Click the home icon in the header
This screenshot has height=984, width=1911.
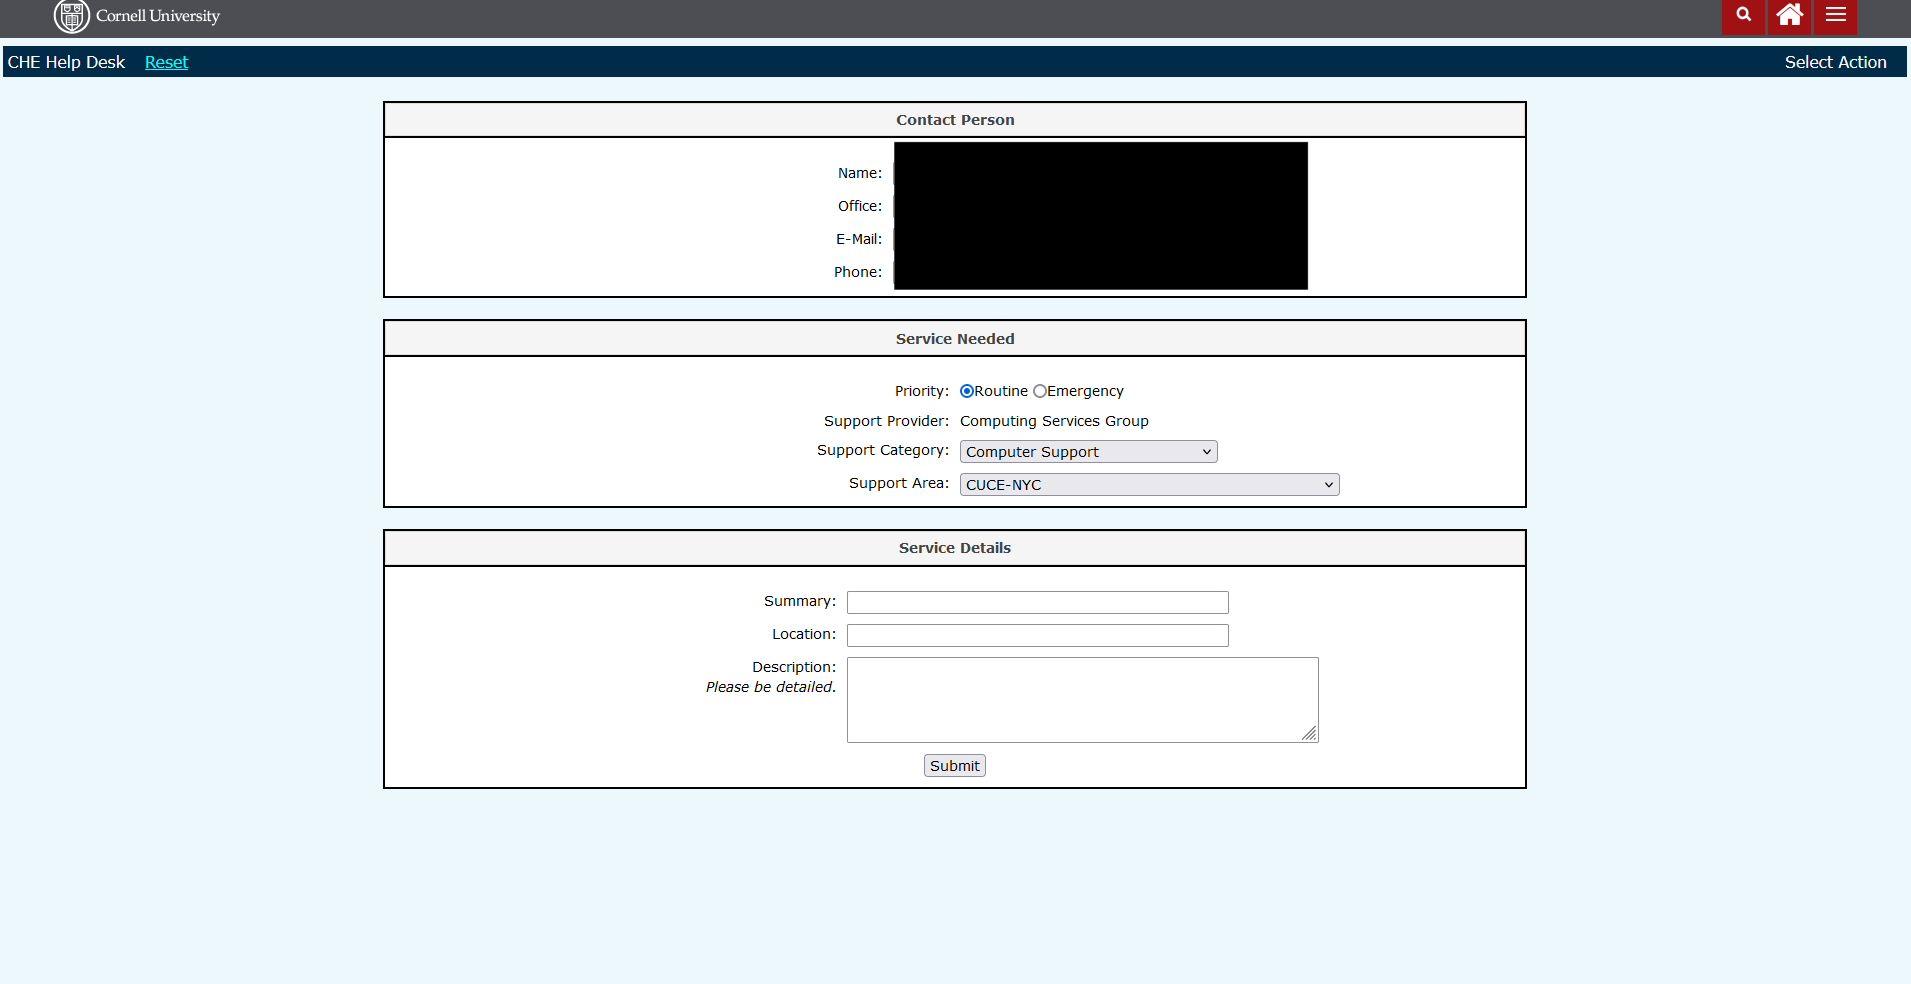(x=1789, y=15)
